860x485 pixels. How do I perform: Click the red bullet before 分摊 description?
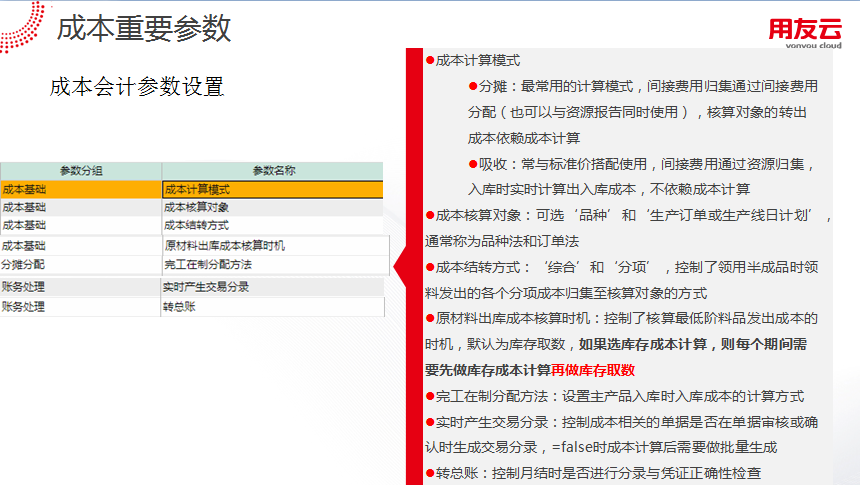pyautogui.click(x=473, y=87)
